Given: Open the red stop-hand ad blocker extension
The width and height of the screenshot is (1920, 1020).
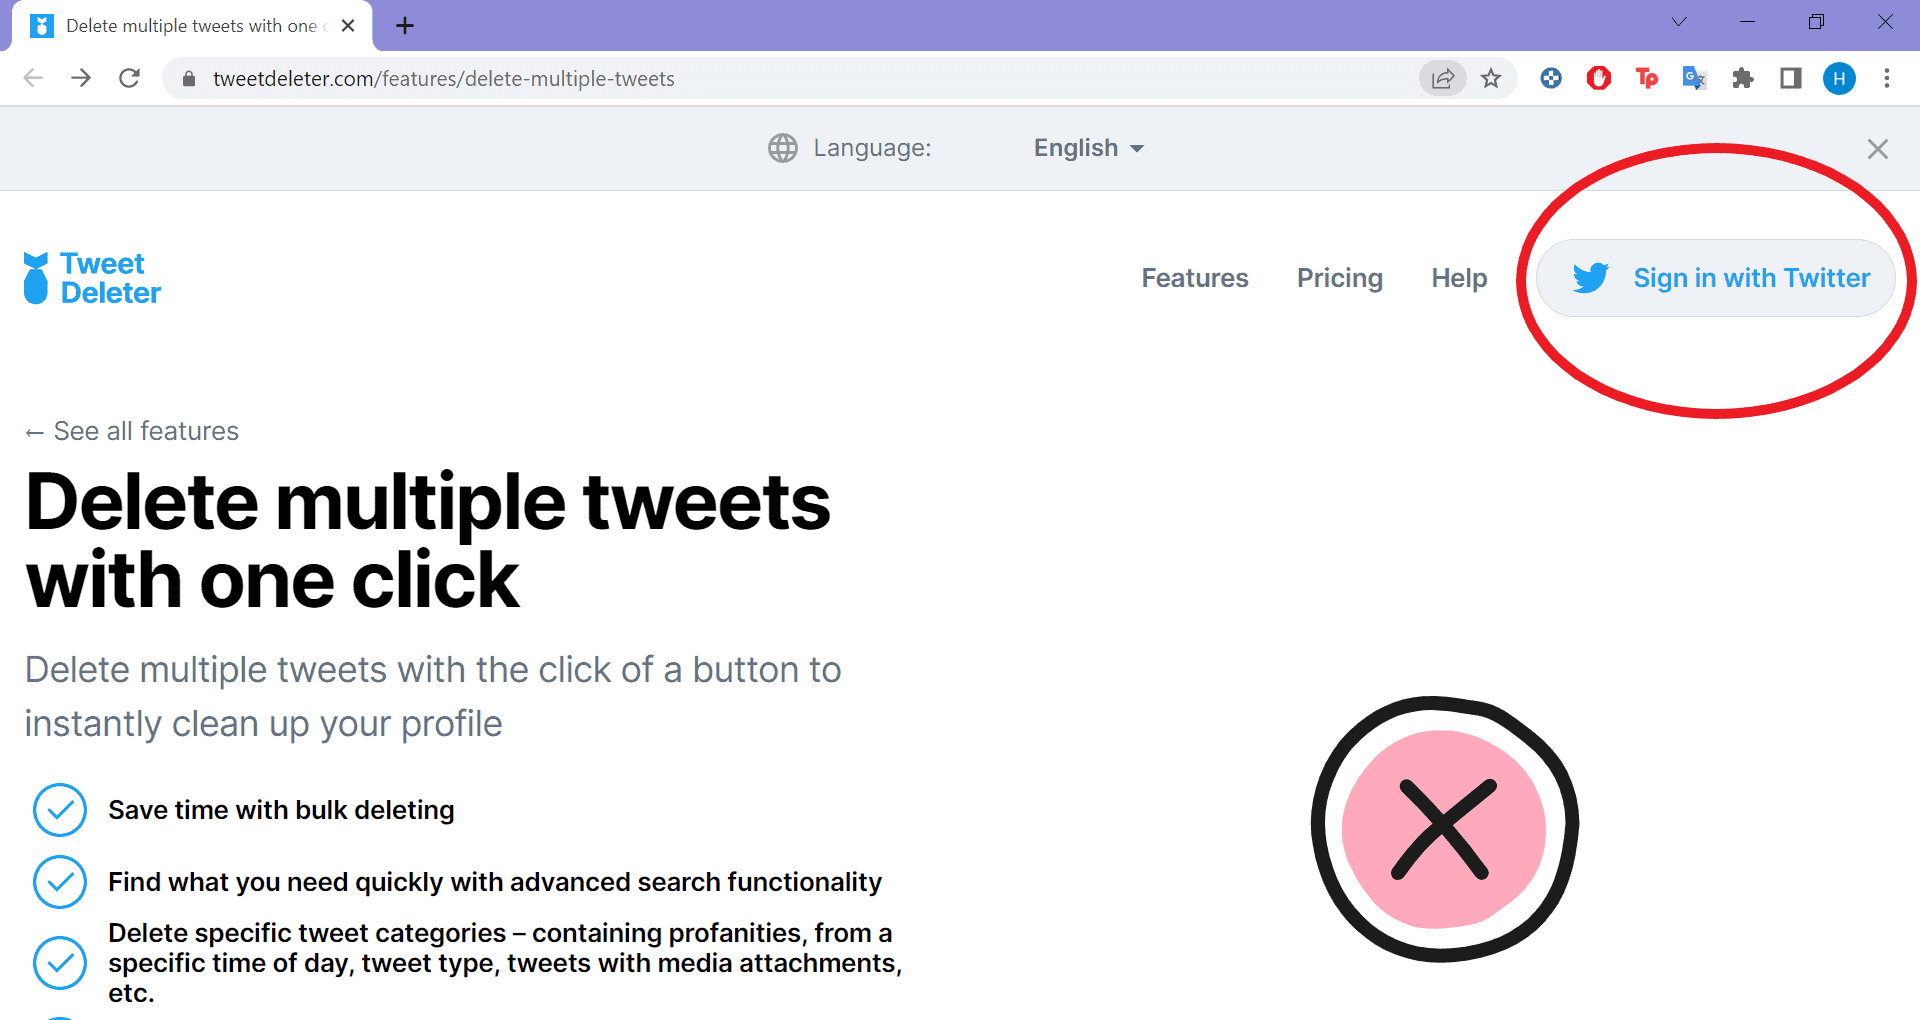Looking at the screenshot, I should pos(1599,78).
